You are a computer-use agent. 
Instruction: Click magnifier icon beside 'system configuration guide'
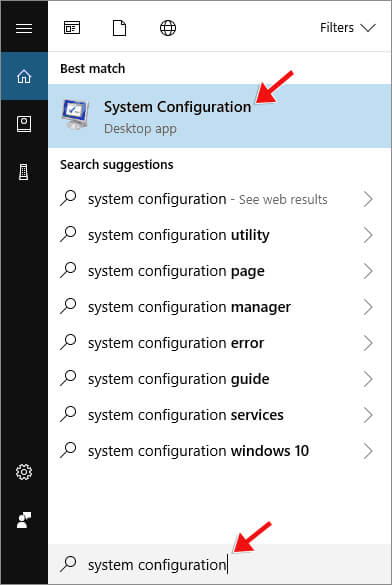pos(69,378)
